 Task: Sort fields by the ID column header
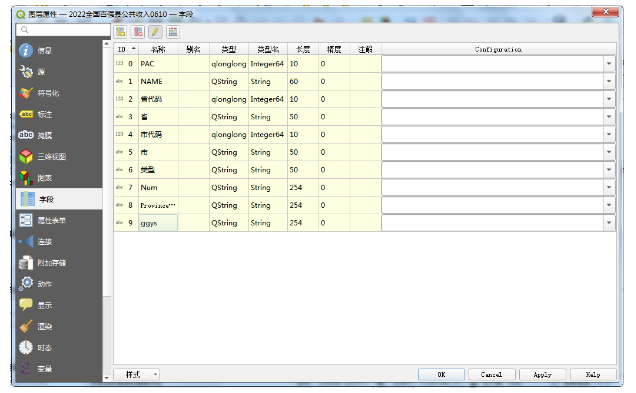(126, 49)
